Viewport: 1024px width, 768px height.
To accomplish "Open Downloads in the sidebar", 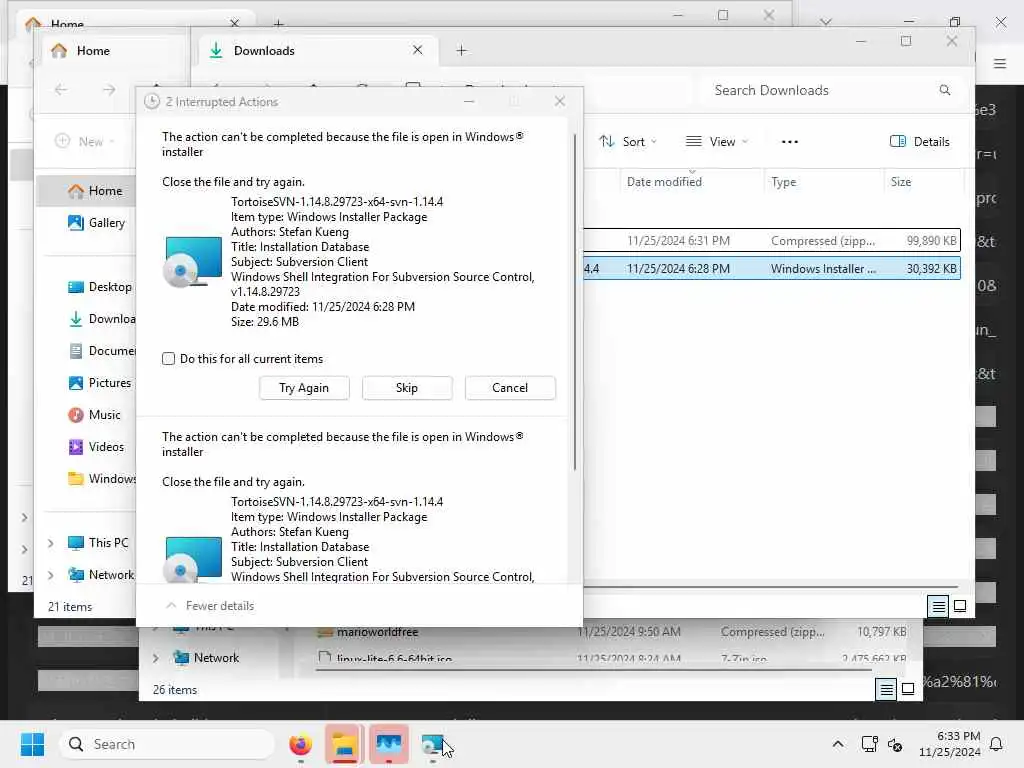I will click(x=101, y=319).
